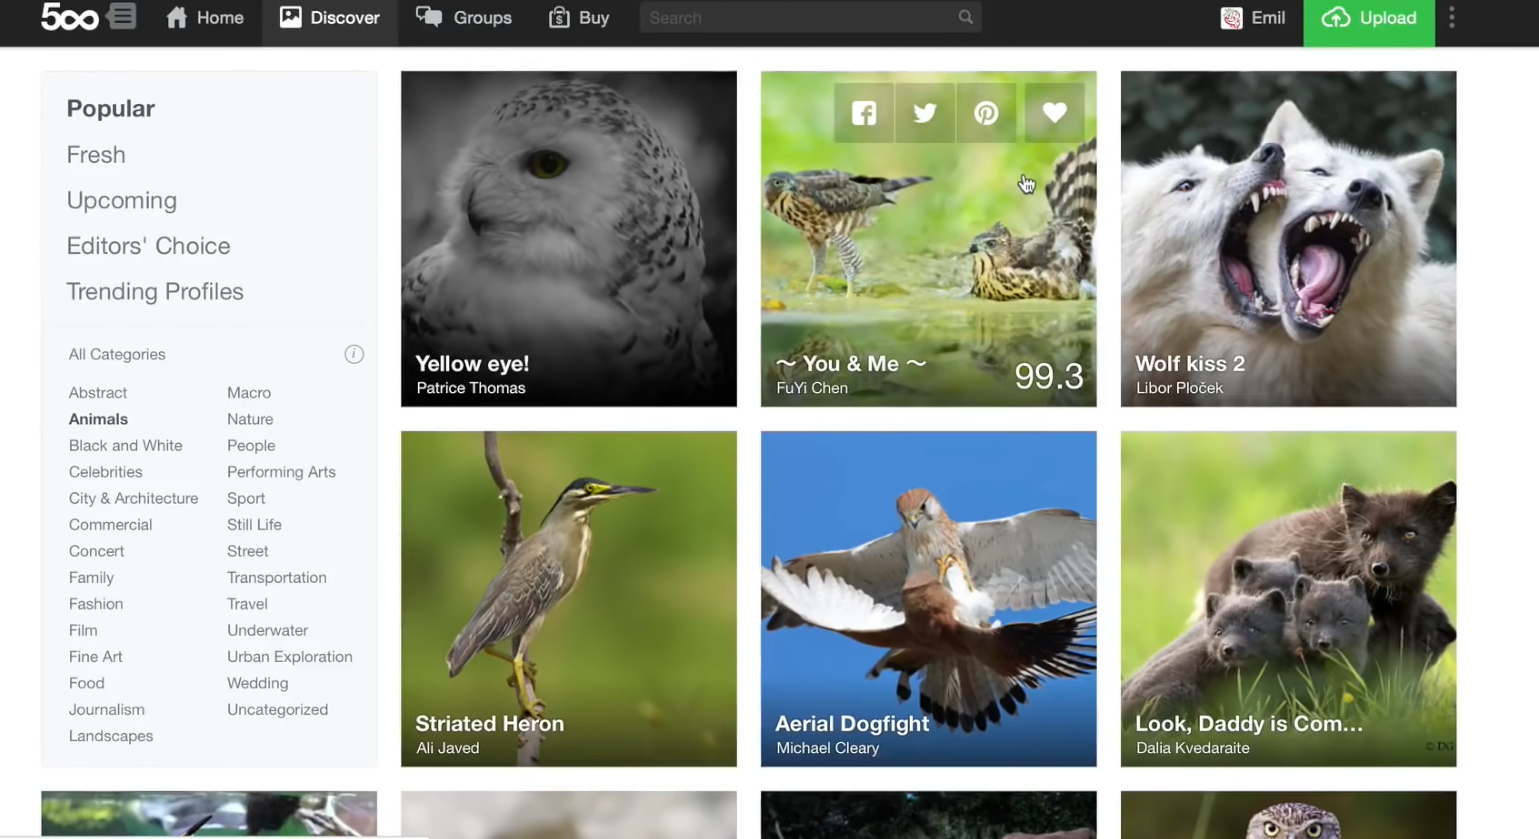Click the upload cloud icon

click(1335, 17)
